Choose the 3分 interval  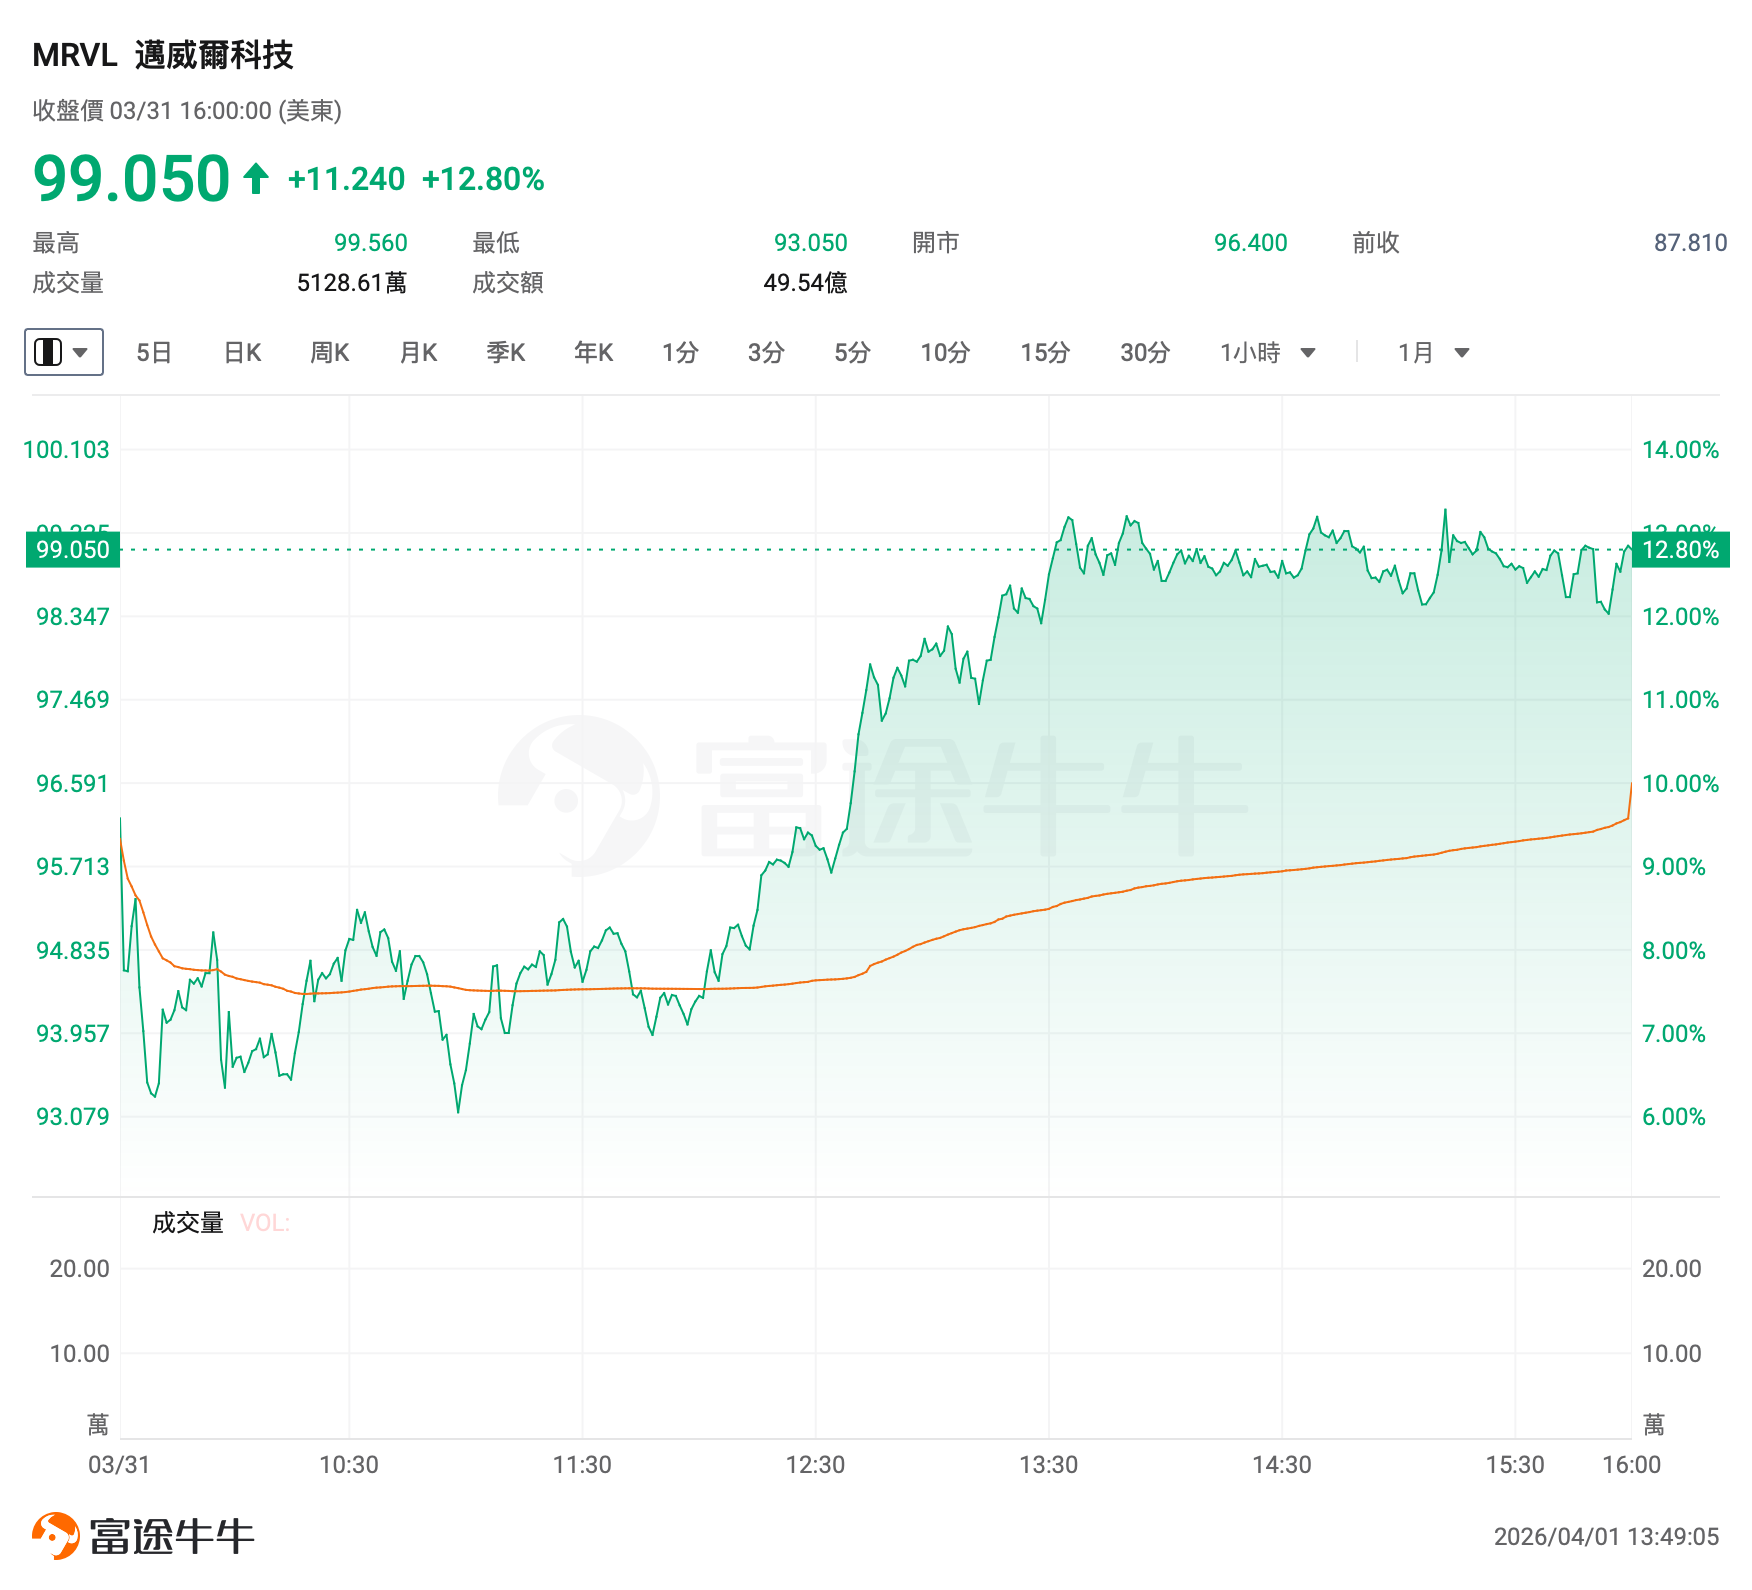pyautogui.click(x=766, y=353)
